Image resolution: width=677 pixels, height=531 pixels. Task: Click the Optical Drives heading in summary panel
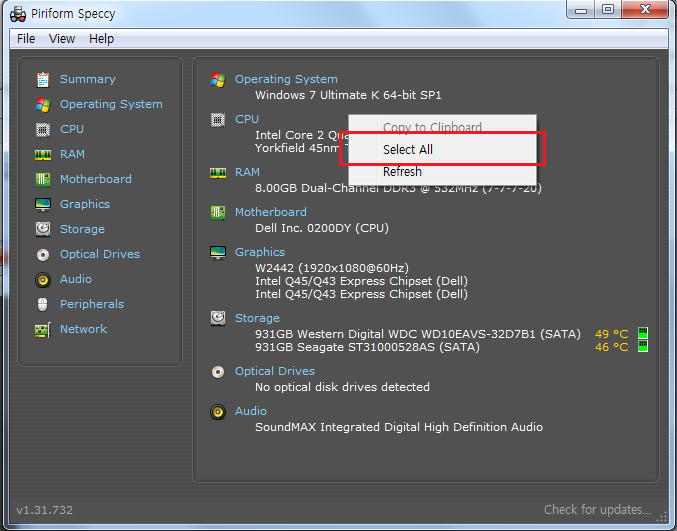tap(275, 371)
